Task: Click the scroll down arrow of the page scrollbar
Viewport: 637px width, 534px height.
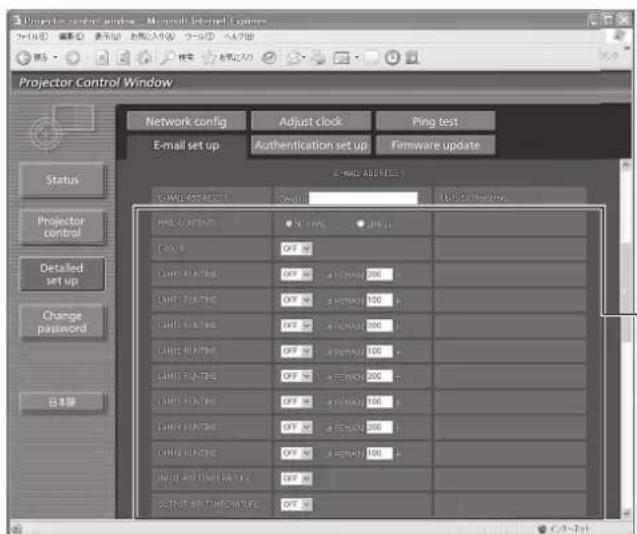Action: pos(626,513)
